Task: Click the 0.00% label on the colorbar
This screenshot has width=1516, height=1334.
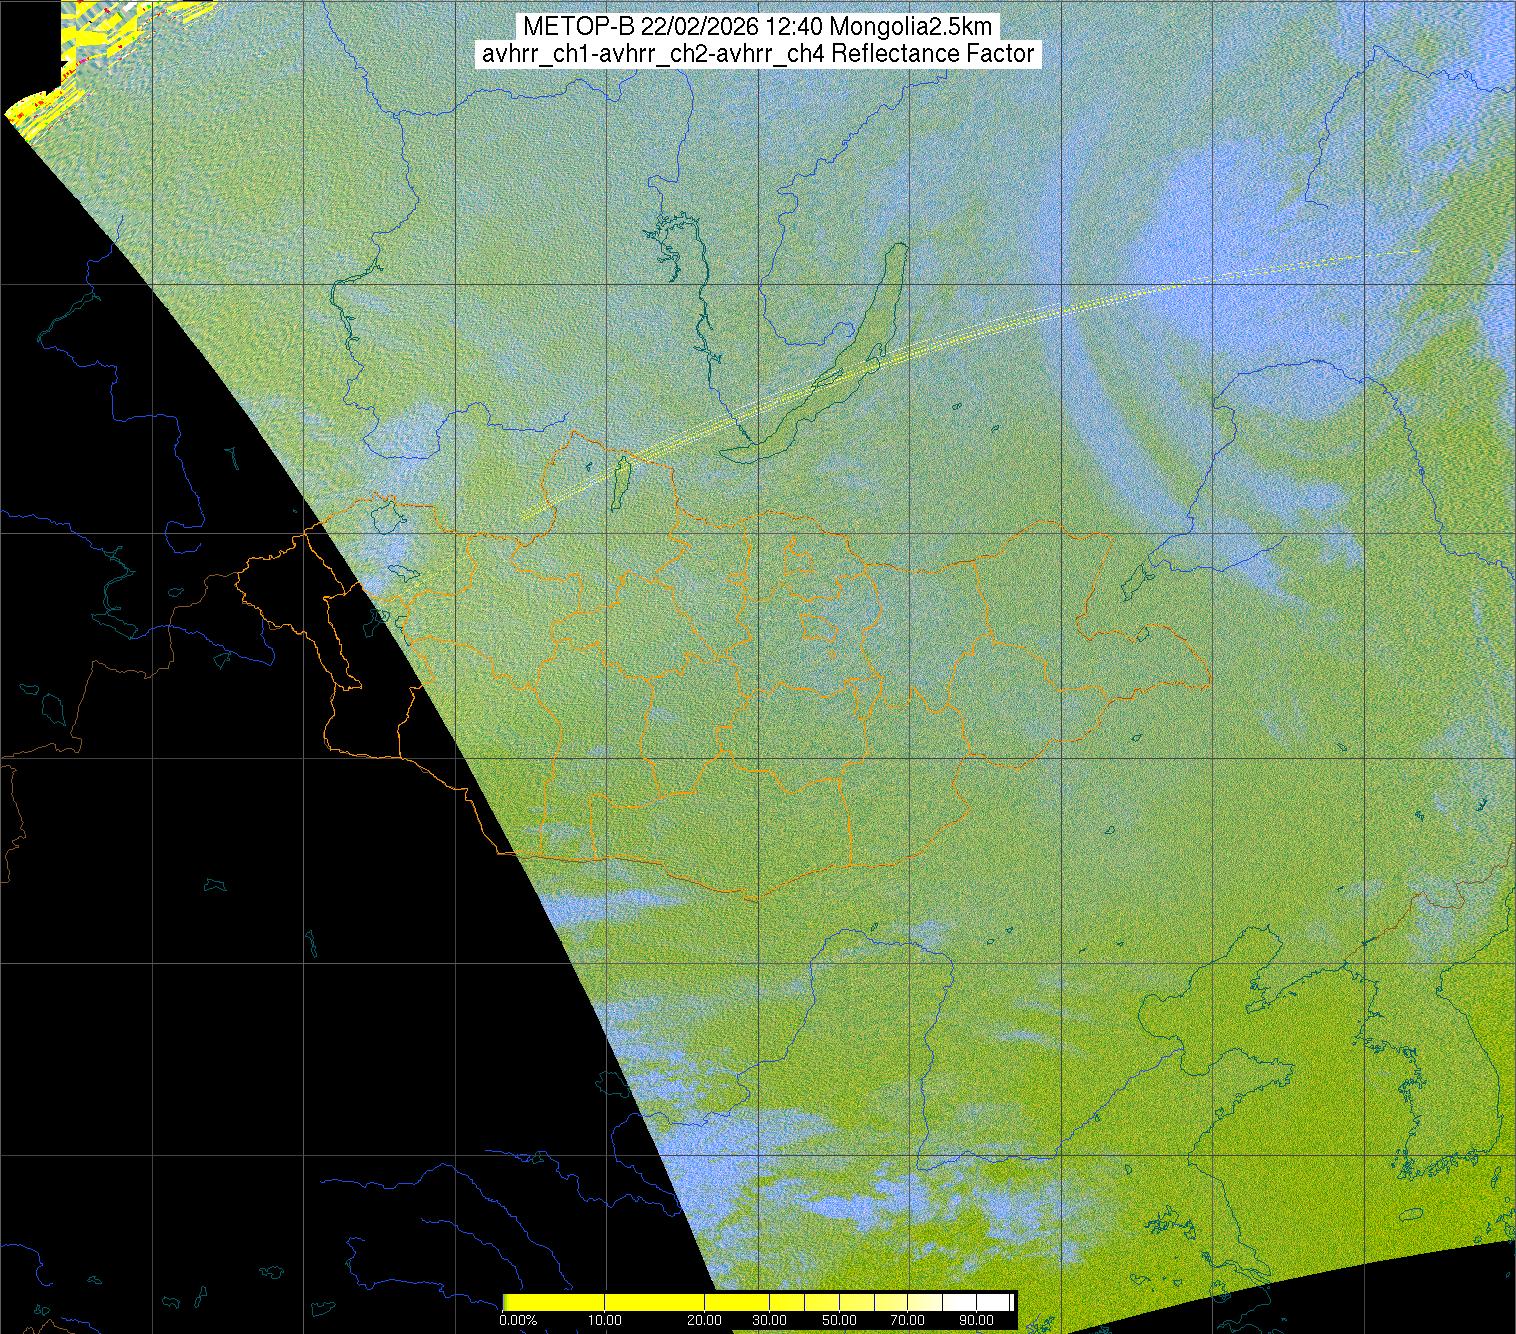Action: (518, 1320)
